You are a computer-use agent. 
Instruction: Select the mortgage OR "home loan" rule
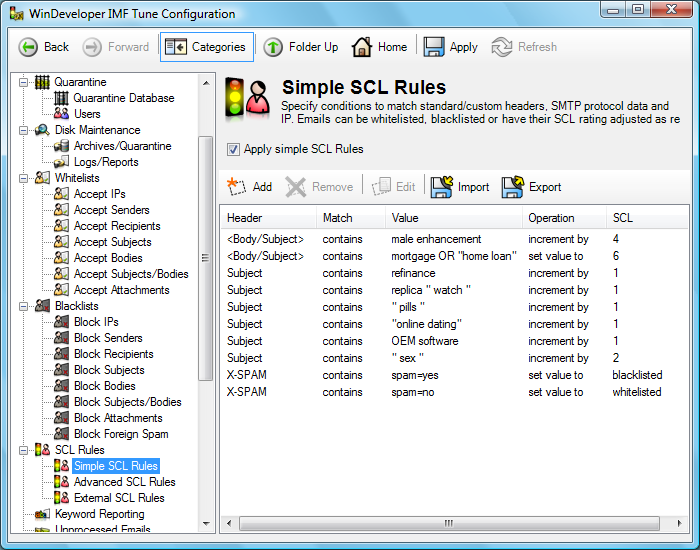coord(454,256)
